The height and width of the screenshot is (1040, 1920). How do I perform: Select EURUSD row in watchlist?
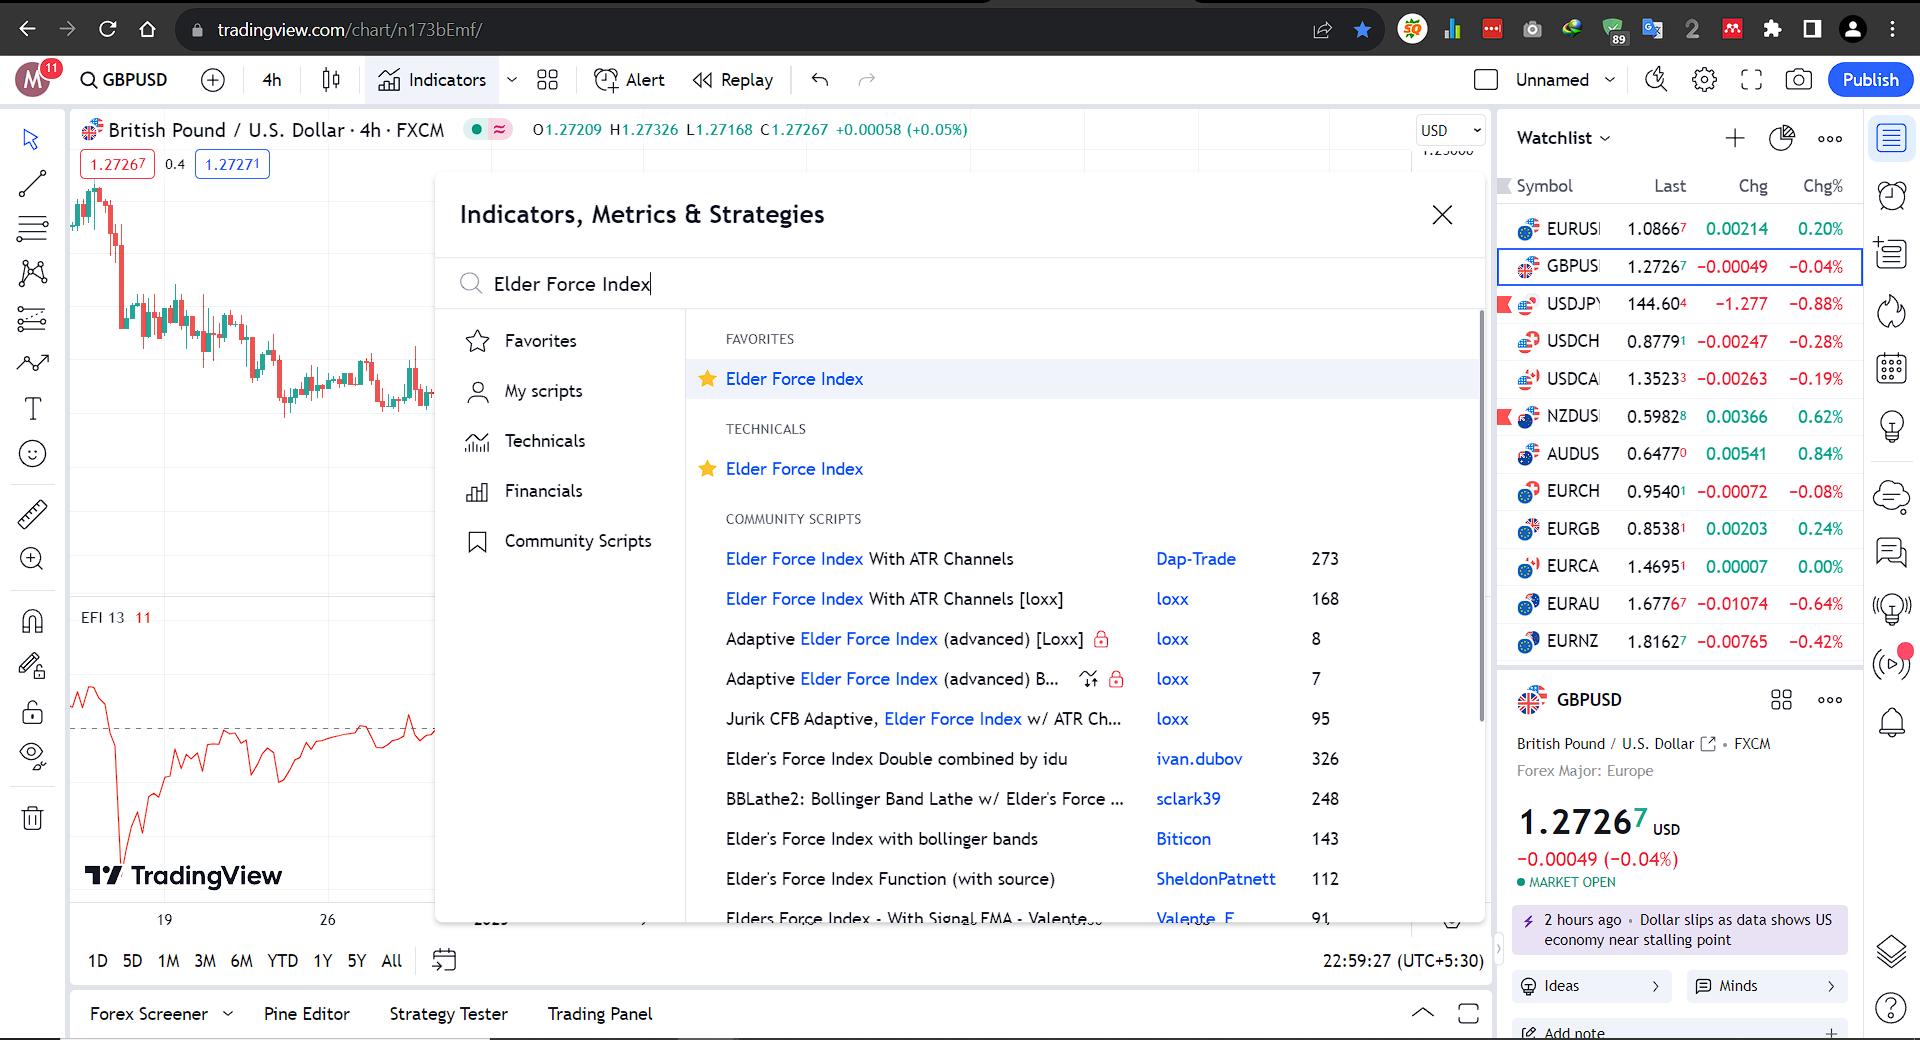point(1680,229)
